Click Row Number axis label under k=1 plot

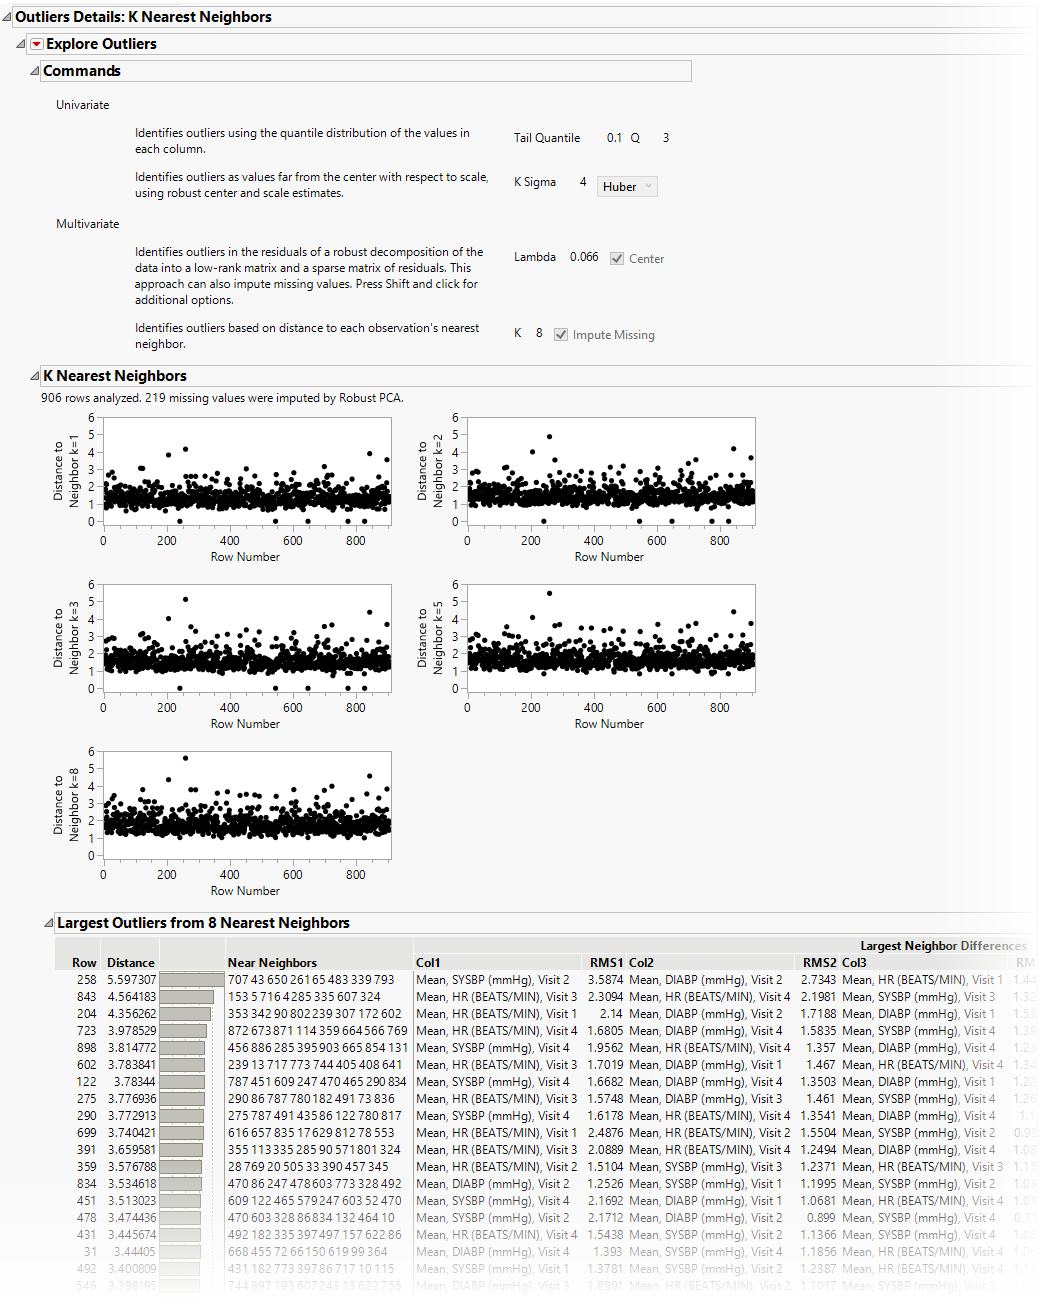click(245, 557)
